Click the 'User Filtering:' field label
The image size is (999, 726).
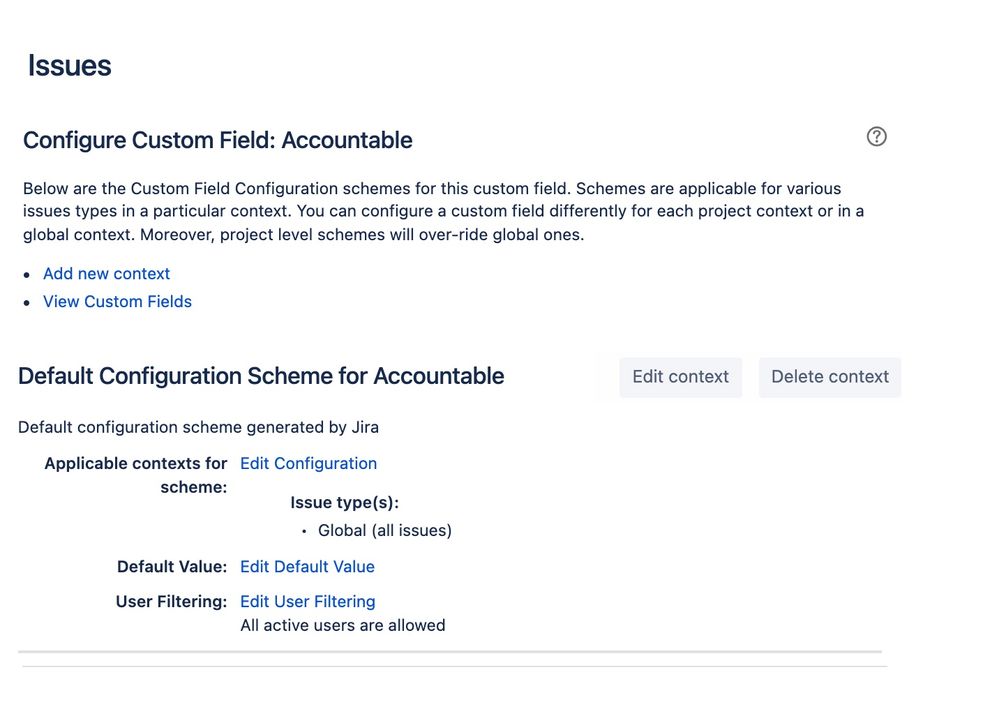click(171, 602)
